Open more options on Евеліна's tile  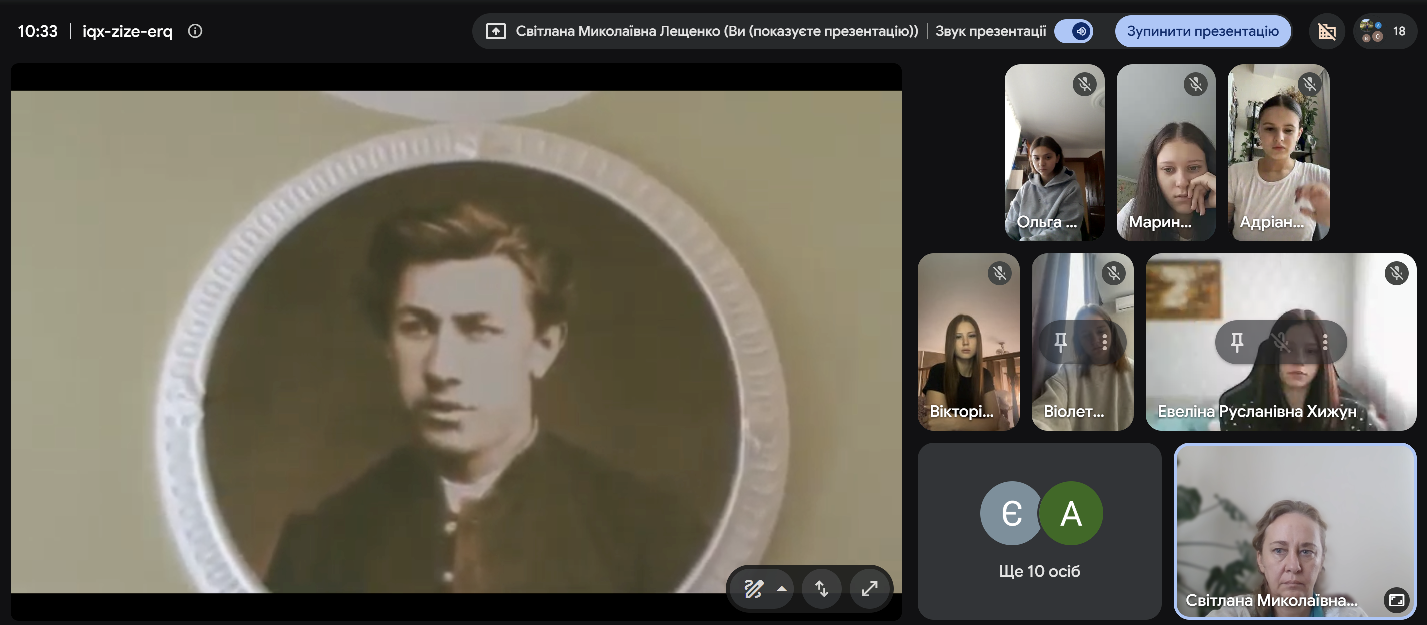(1325, 343)
